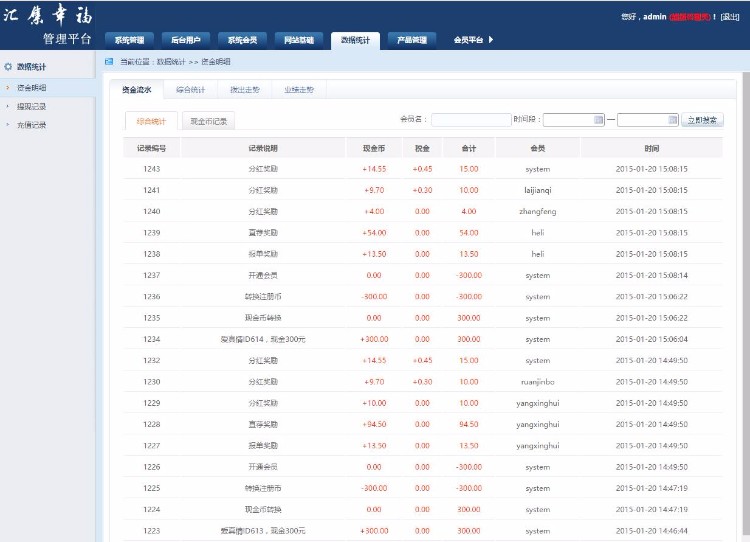Click member name laijianqi

tap(538, 190)
